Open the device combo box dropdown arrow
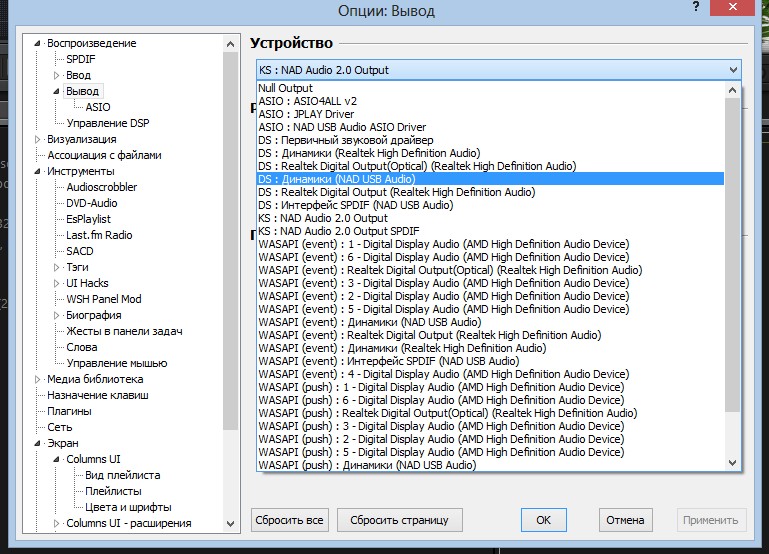 (x=733, y=70)
